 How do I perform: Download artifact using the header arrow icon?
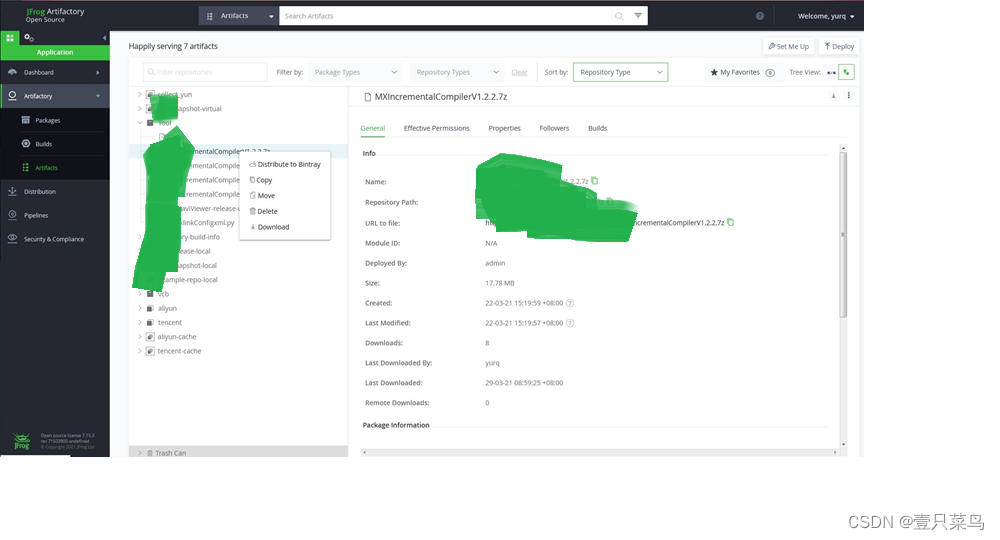(x=833, y=96)
